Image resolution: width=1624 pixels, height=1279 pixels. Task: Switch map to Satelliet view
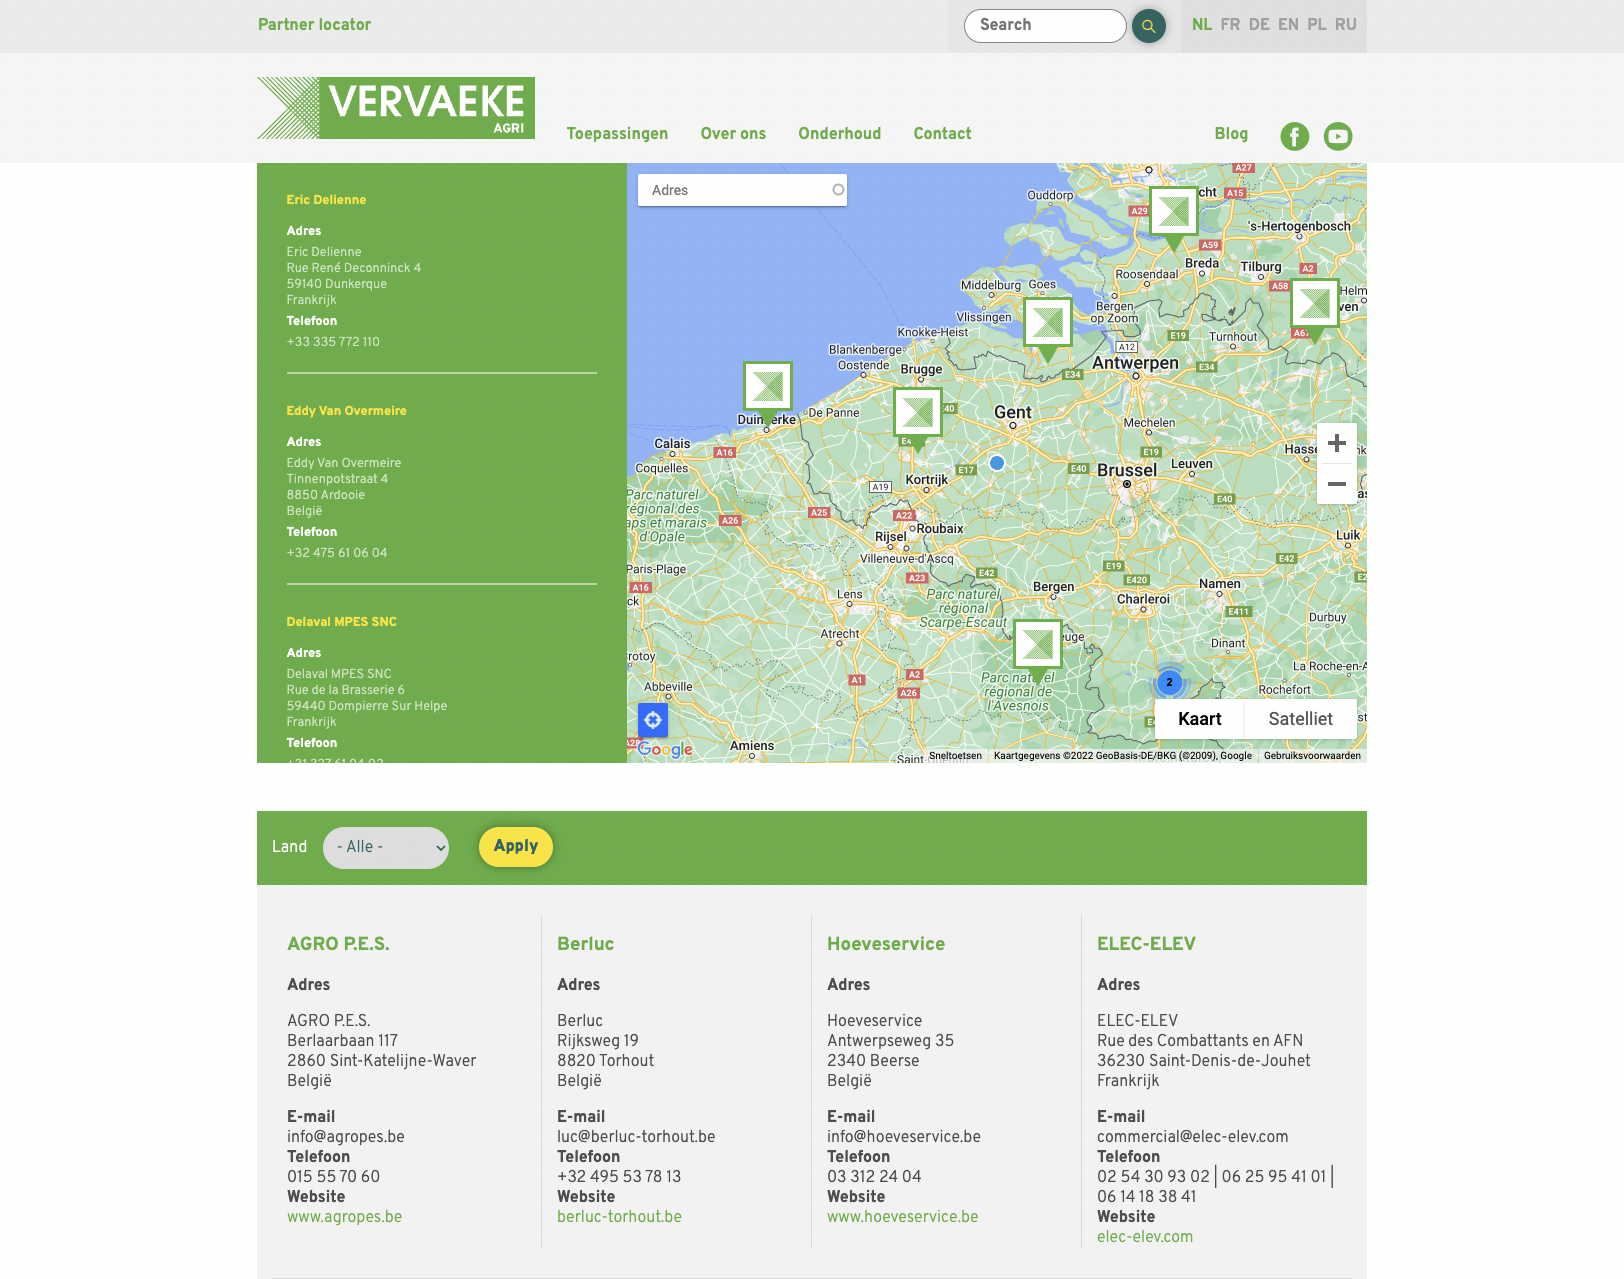(x=1300, y=719)
